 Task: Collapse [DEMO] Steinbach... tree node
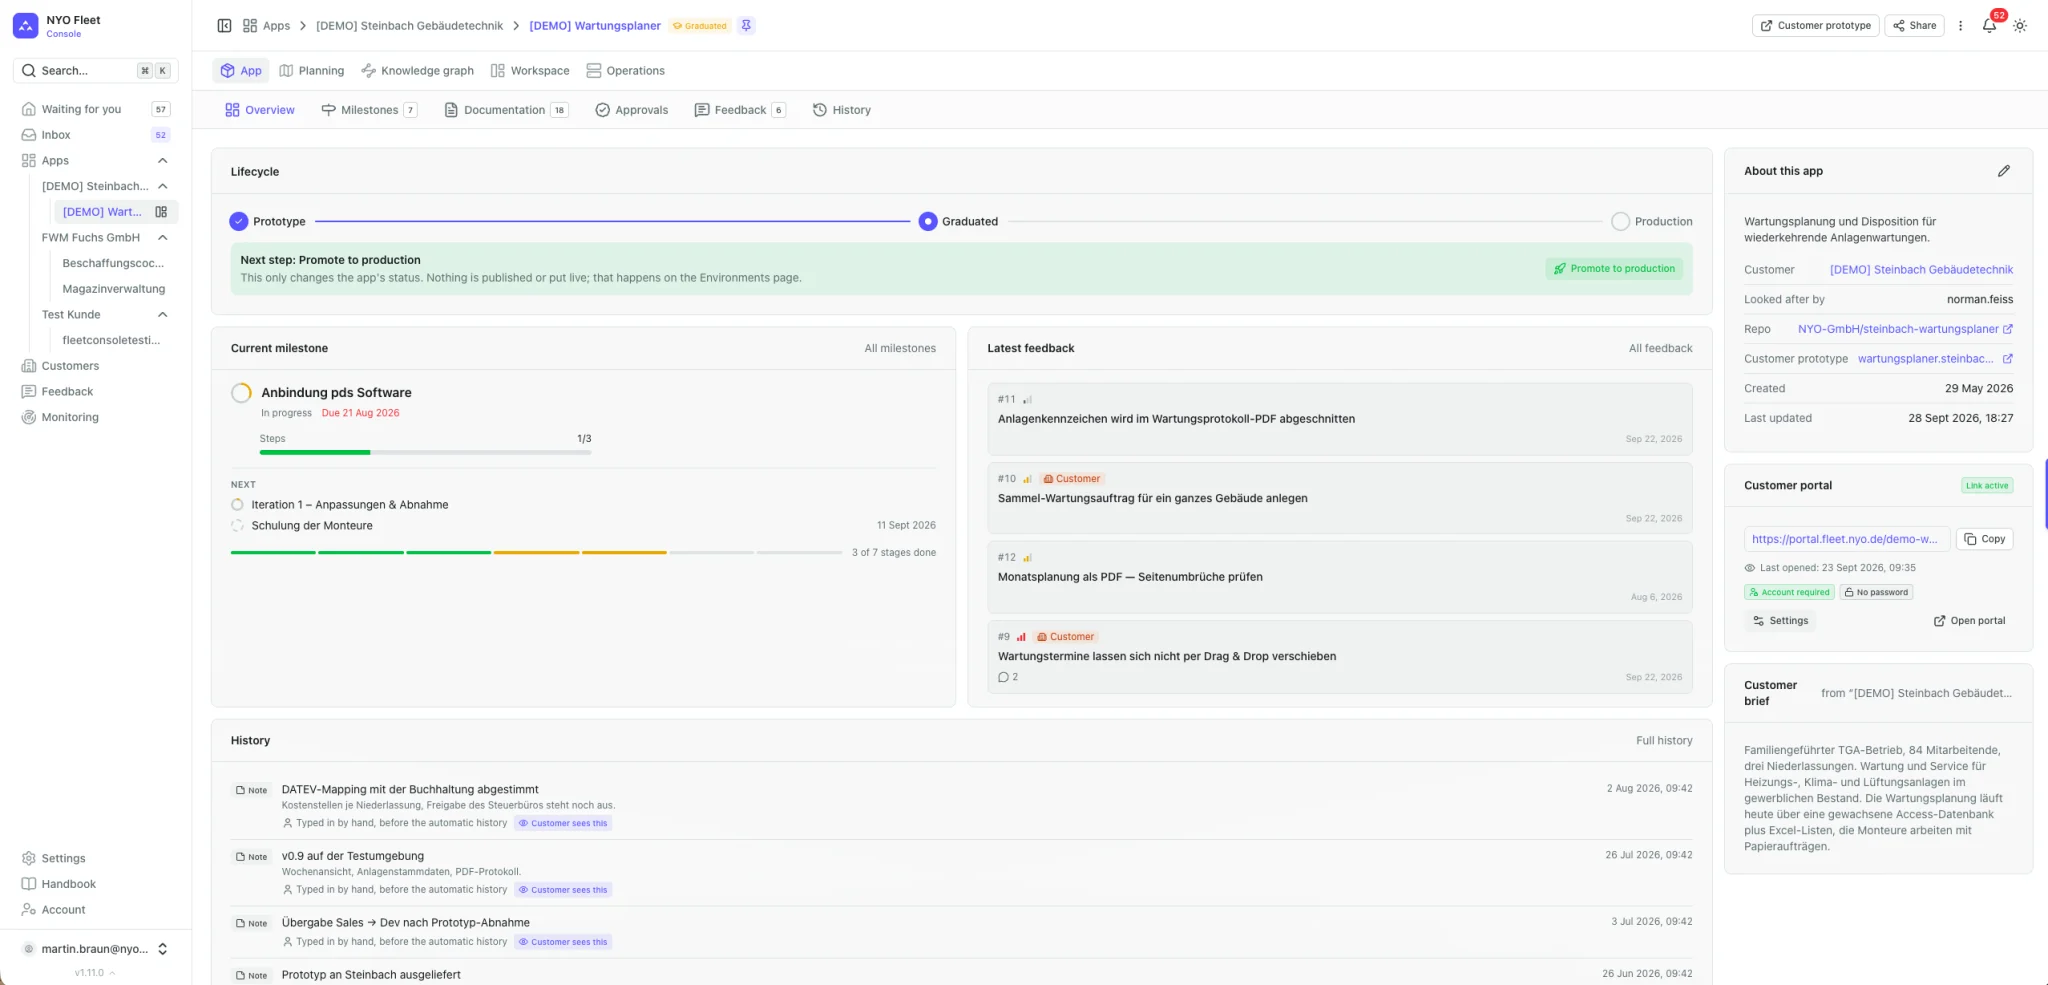tap(162, 186)
